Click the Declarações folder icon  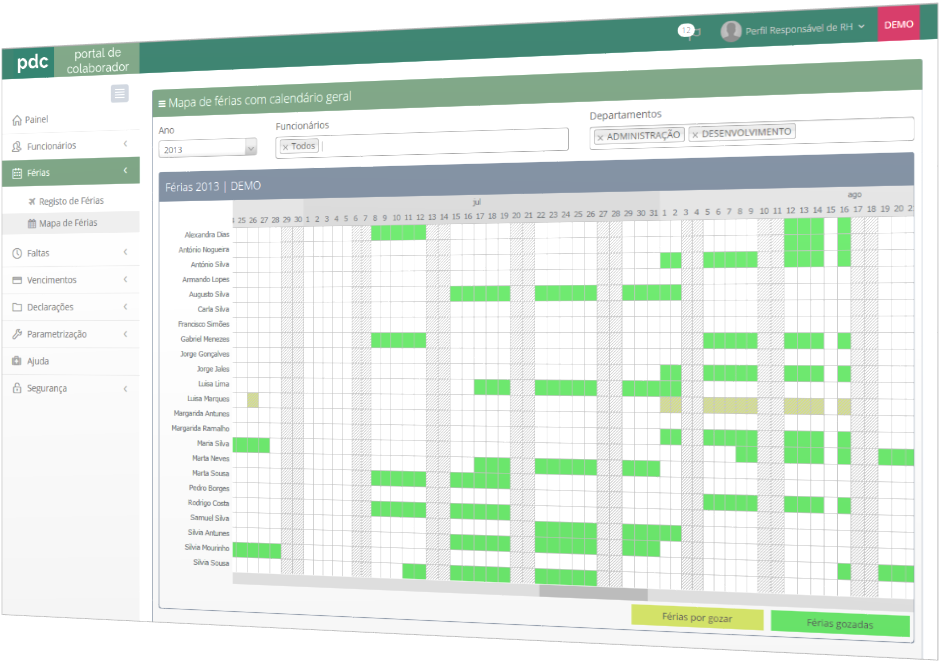click(x=17, y=307)
